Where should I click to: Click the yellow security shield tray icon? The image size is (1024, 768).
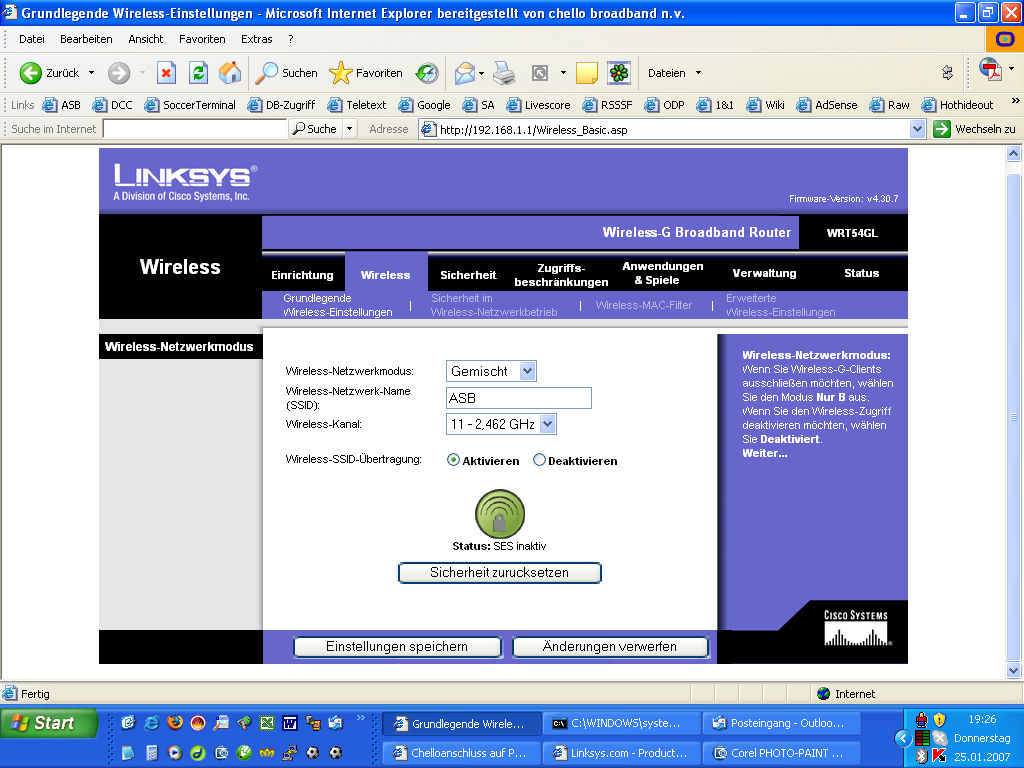tap(940, 720)
